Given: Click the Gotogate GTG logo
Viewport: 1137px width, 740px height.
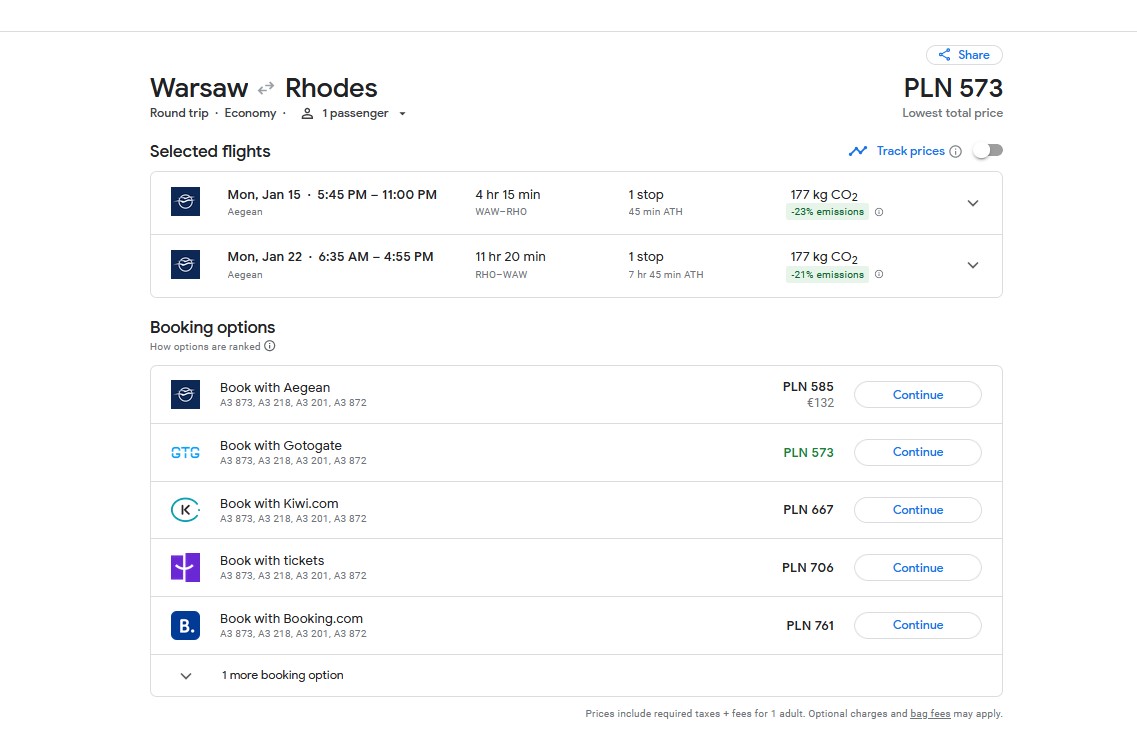Looking at the screenshot, I should [x=186, y=453].
